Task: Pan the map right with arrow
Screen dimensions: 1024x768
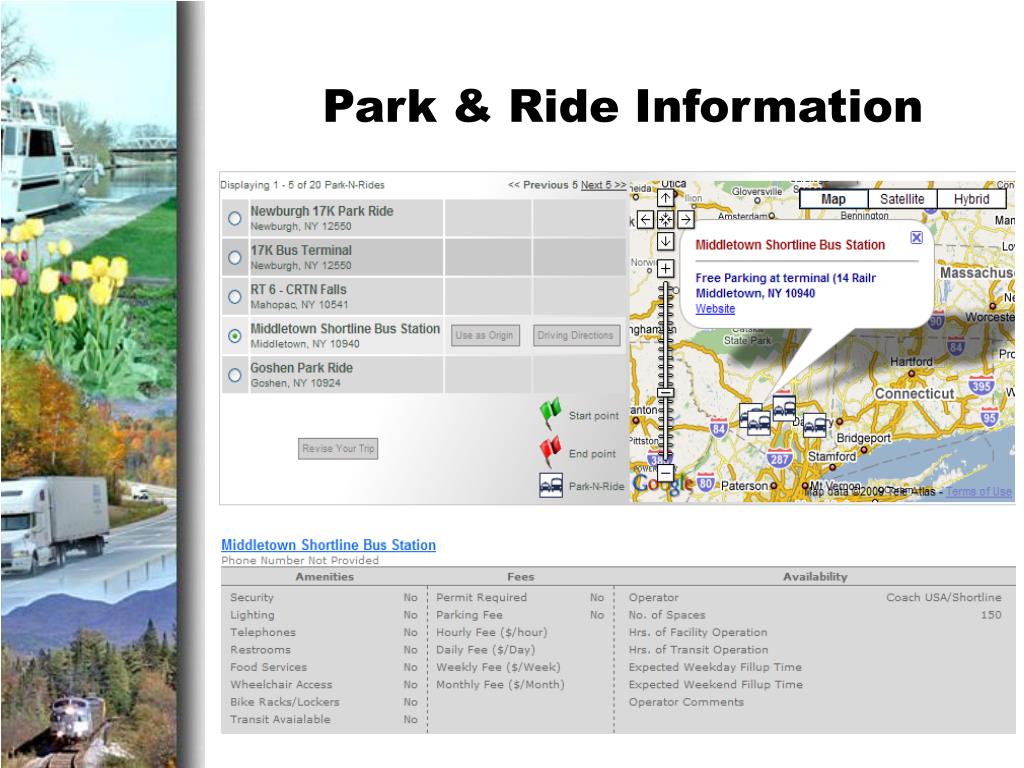Action: (685, 219)
